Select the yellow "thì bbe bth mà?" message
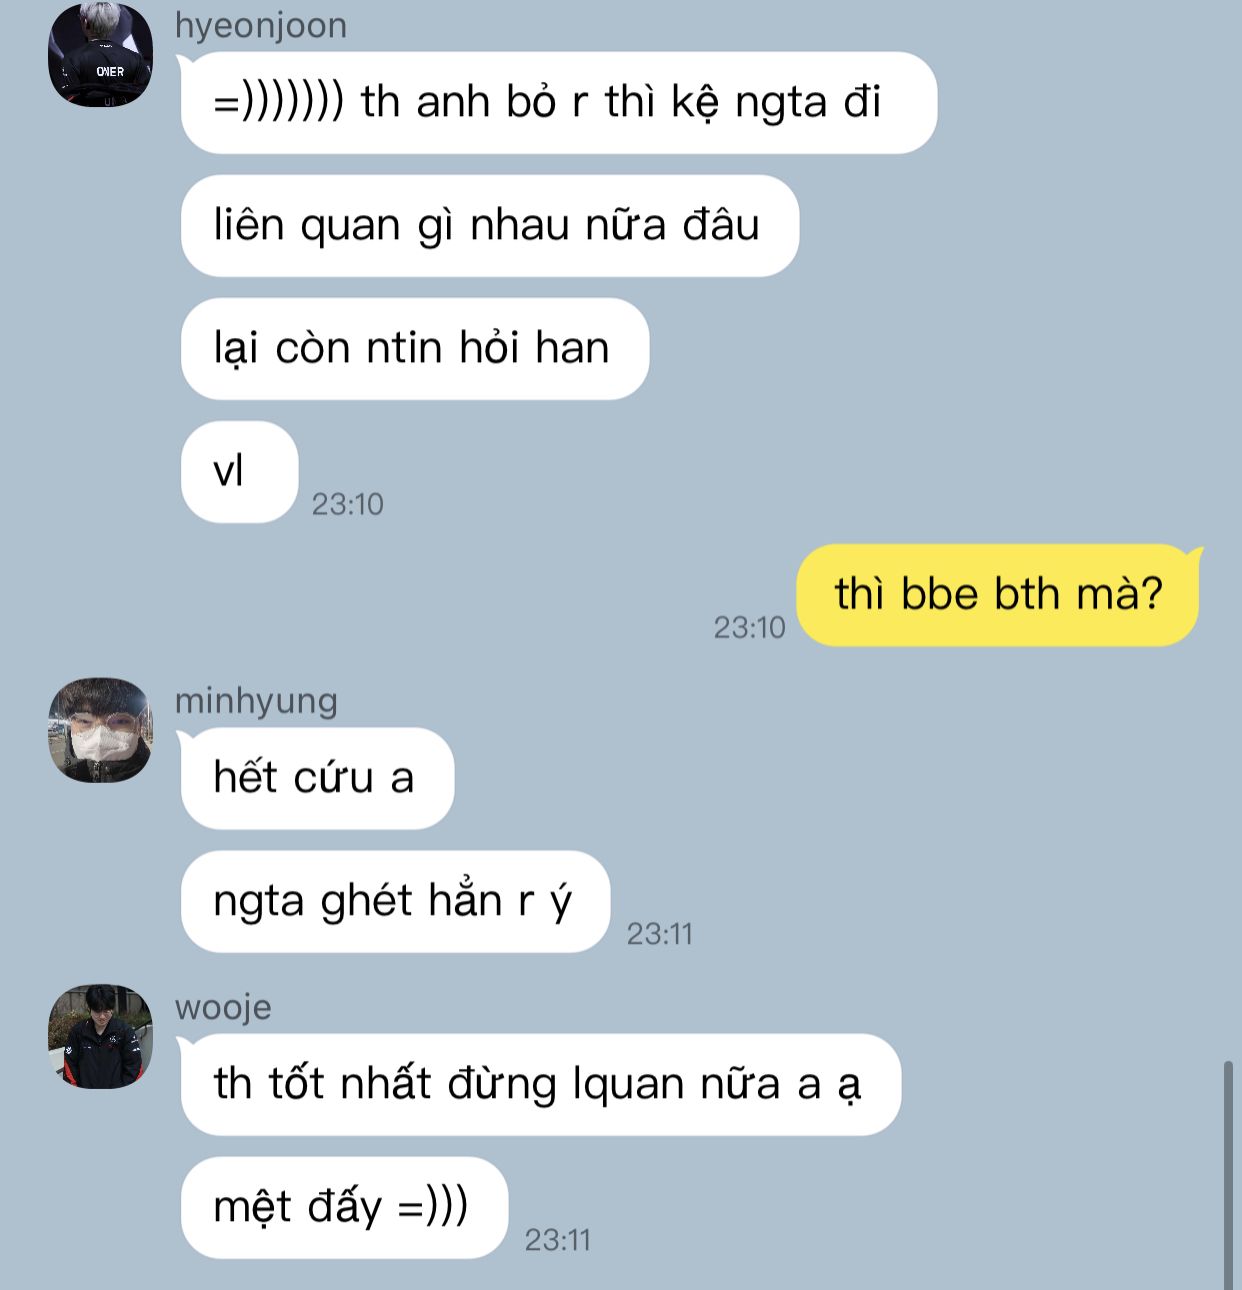 [998, 595]
